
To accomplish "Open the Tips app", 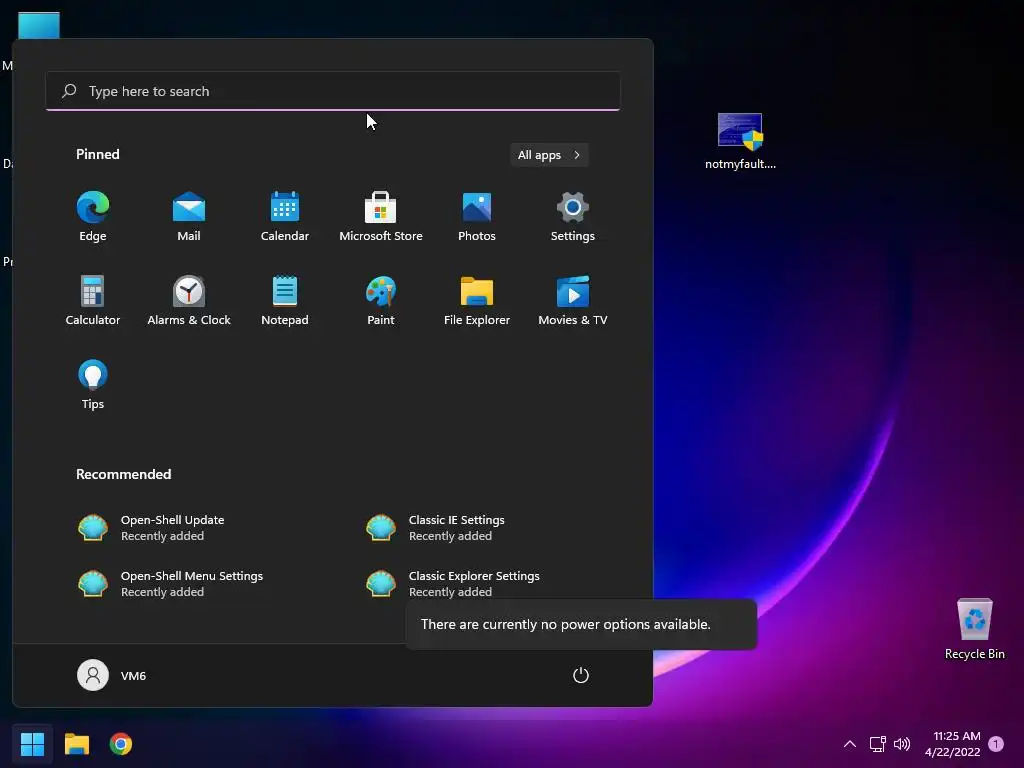I will click(x=93, y=385).
